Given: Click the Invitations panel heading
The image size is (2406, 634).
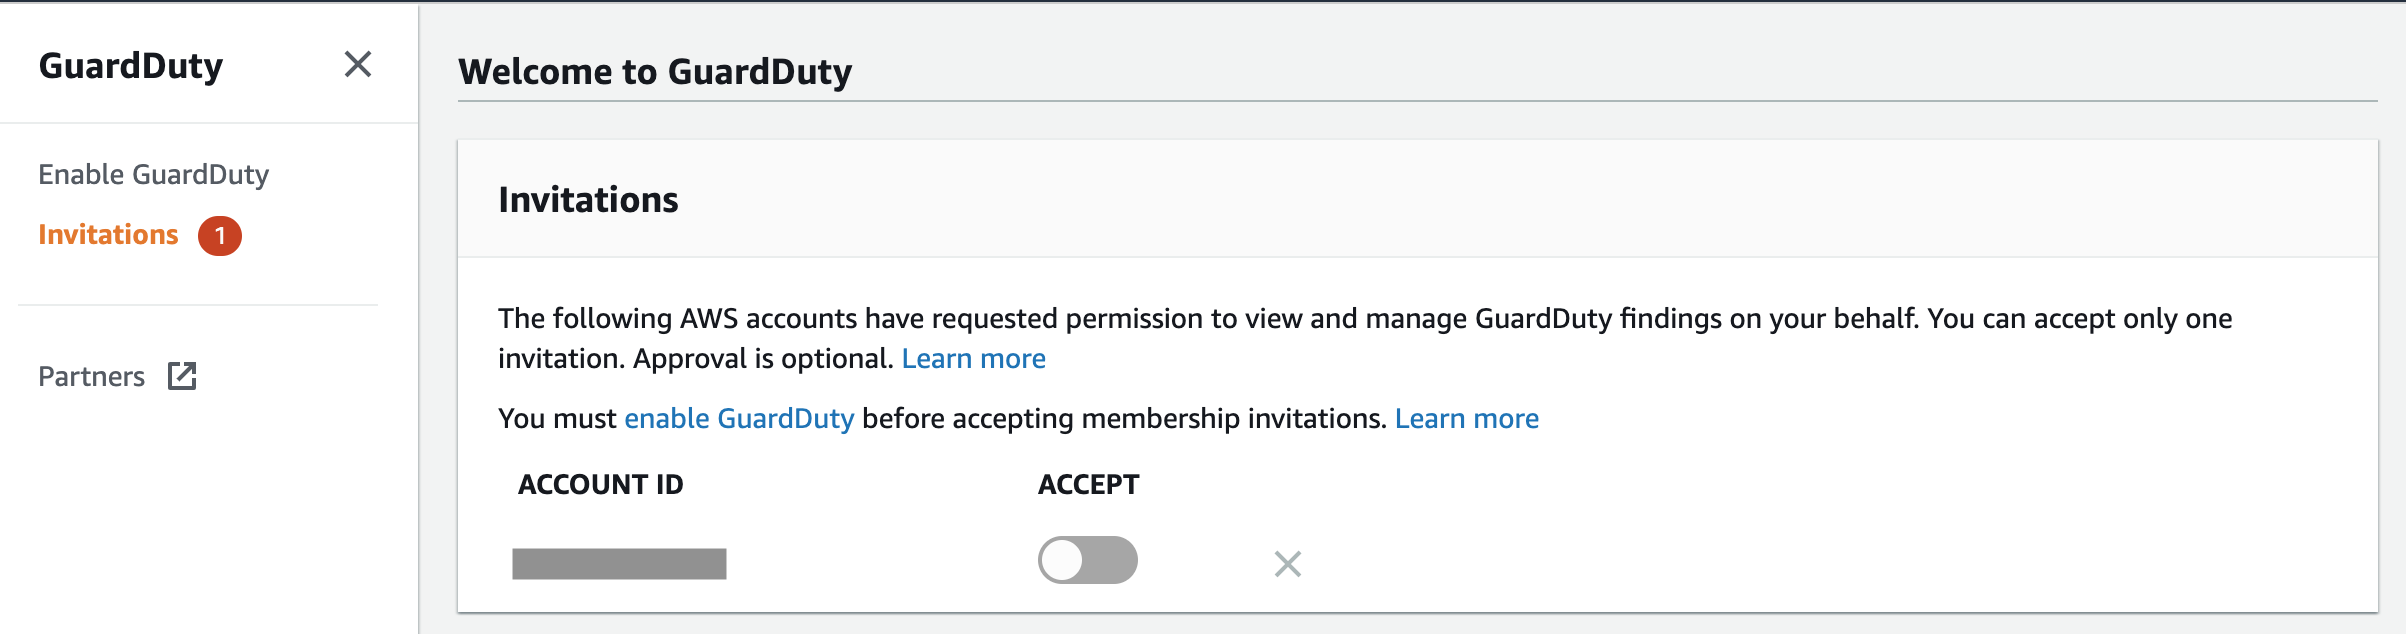Looking at the screenshot, I should tap(588, 200).
